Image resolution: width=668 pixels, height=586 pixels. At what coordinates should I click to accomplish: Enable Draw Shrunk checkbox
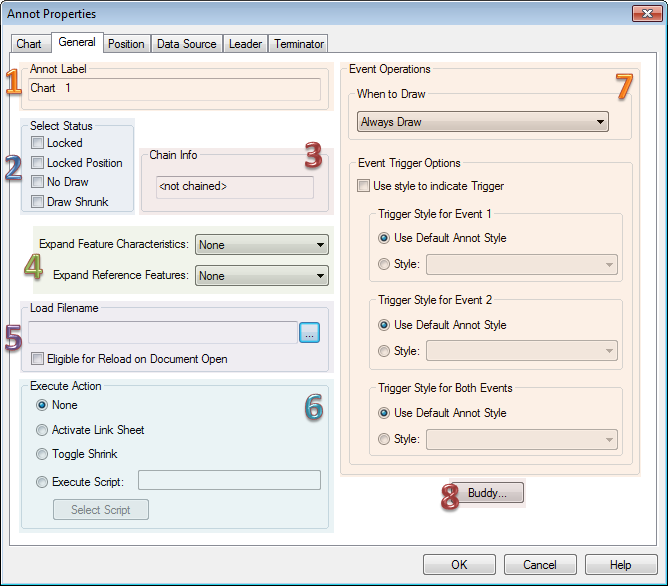[x=38, y=202]
